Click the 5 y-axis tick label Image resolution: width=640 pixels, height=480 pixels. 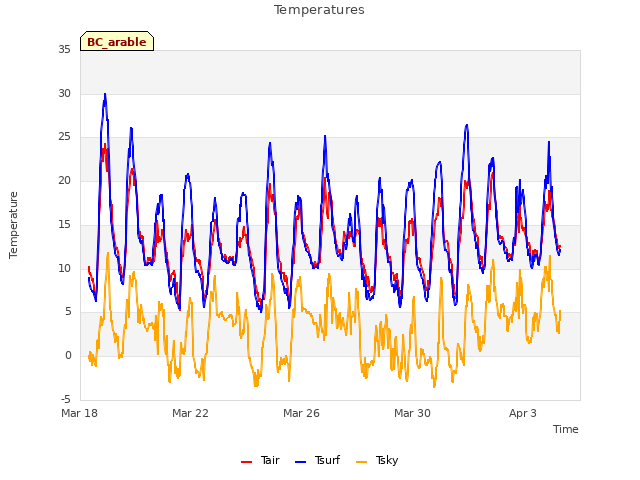point(68,312)
